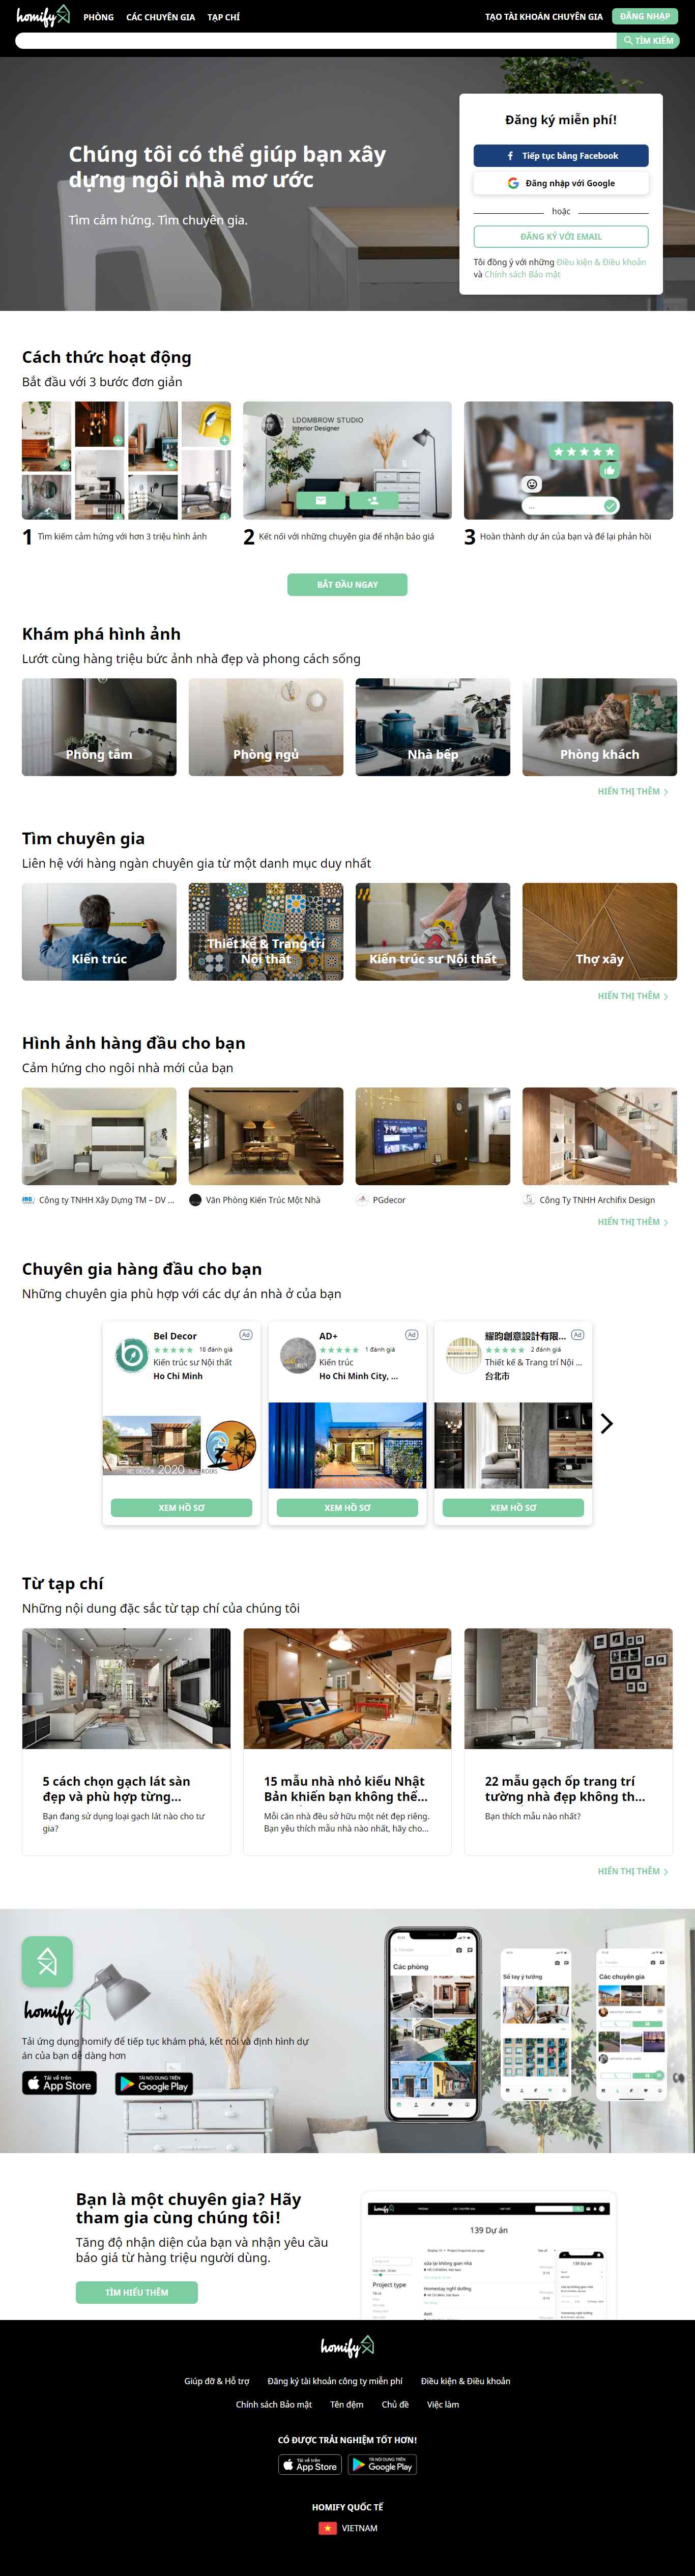Click Bắt đầu ngay button
This screenshot has width=695, height=2576.
347,585
